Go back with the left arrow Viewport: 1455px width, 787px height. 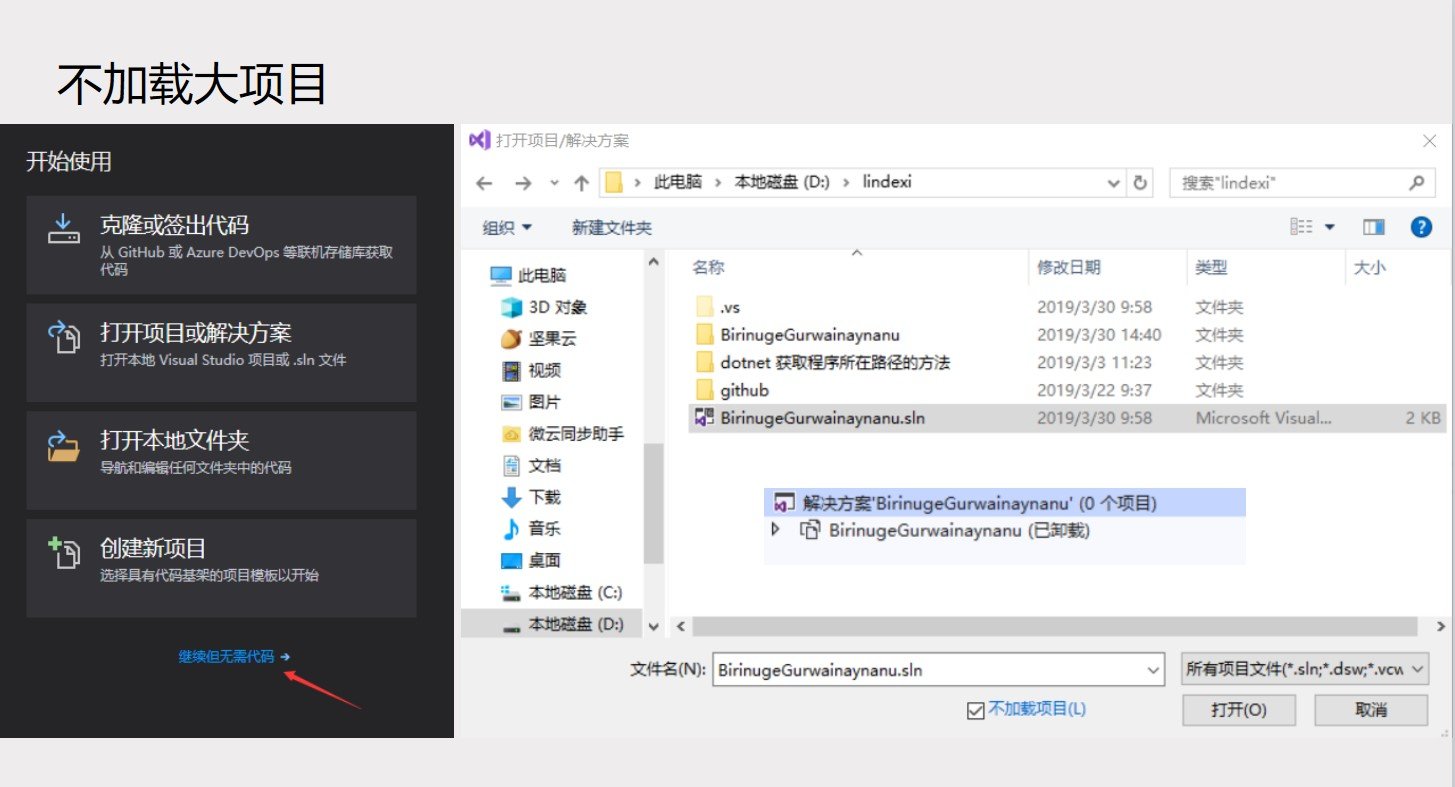485,183
